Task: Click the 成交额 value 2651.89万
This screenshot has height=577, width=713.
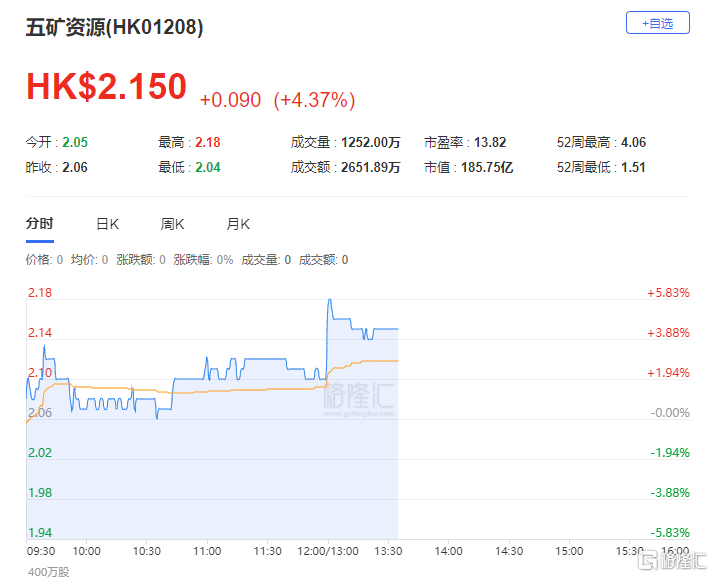Action: pos(371,167)
